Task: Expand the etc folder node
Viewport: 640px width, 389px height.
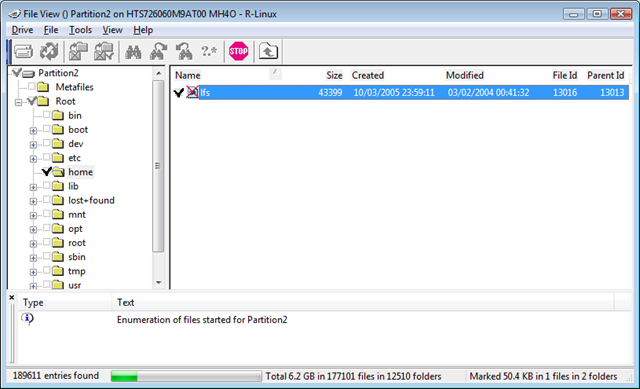Action: pos(33,159)
